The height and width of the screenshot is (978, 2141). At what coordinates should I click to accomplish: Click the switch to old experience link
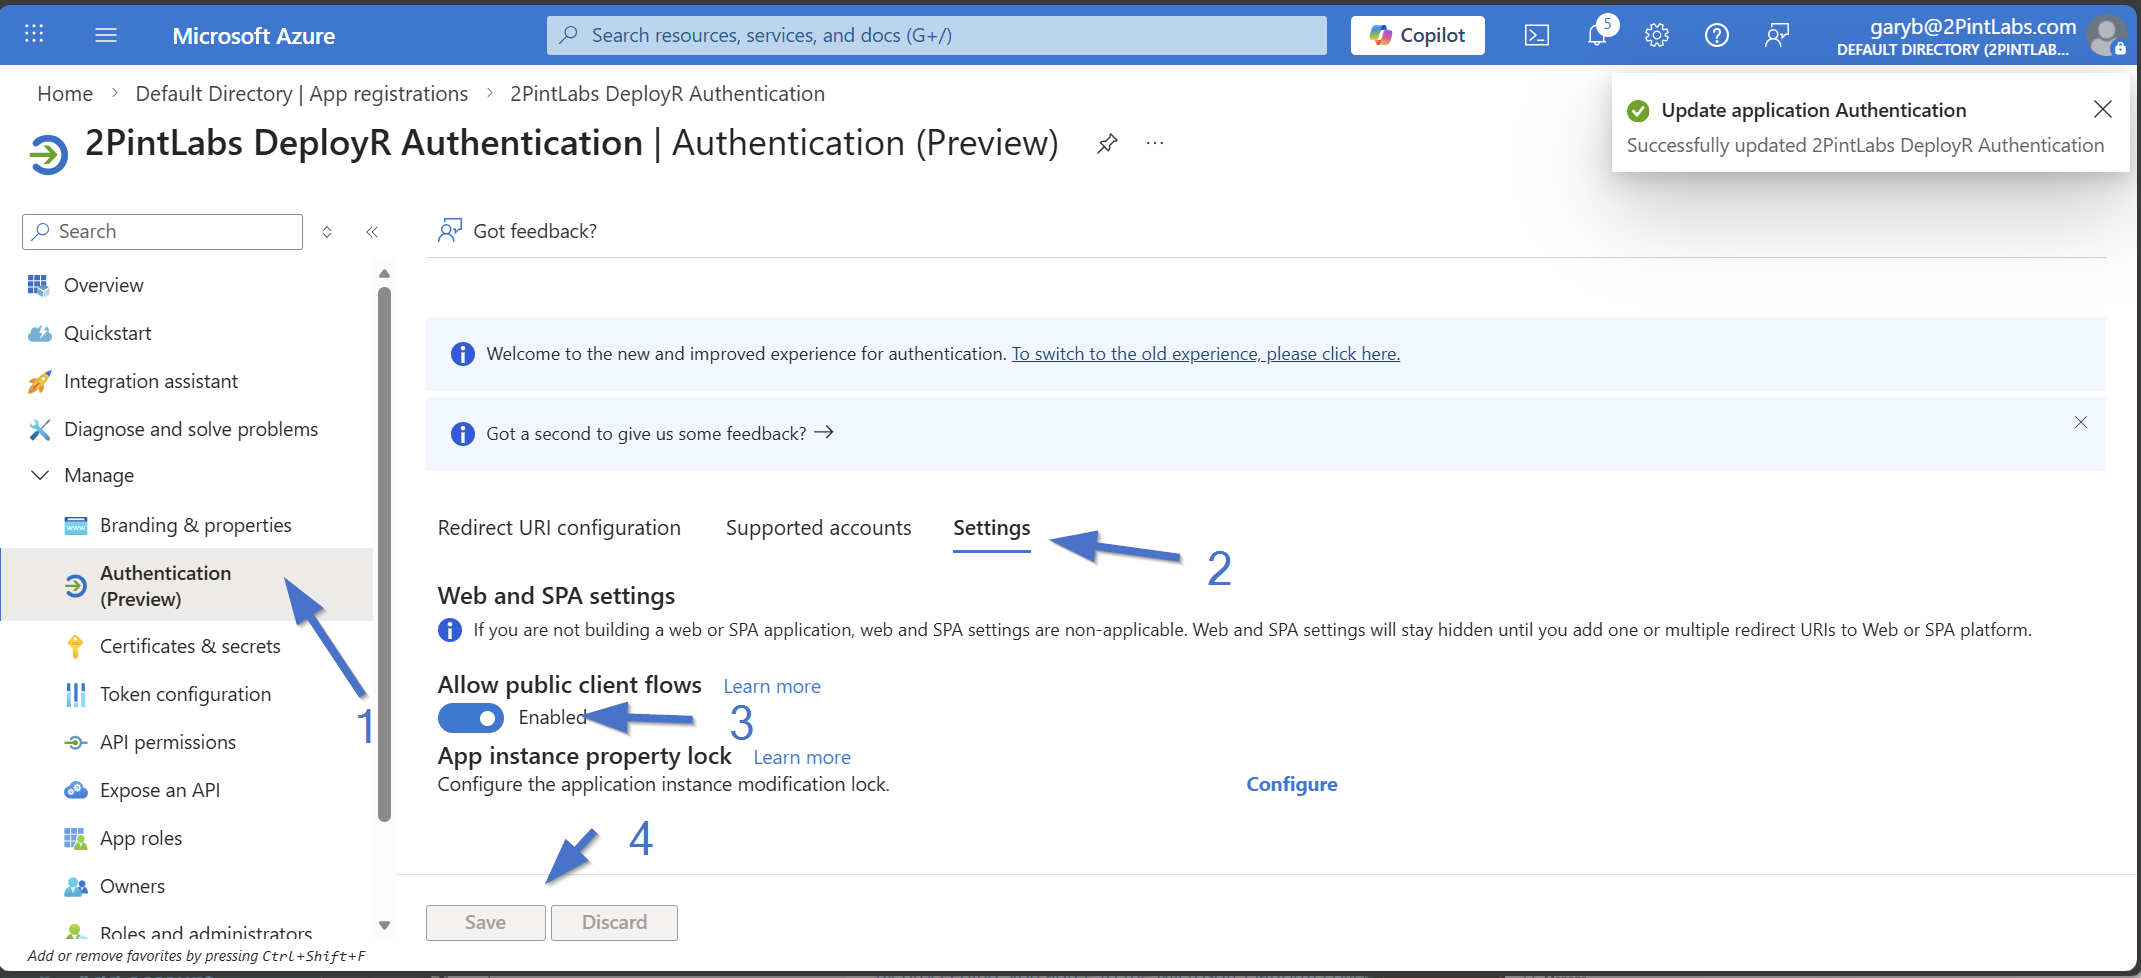(x=1205, y=354)
